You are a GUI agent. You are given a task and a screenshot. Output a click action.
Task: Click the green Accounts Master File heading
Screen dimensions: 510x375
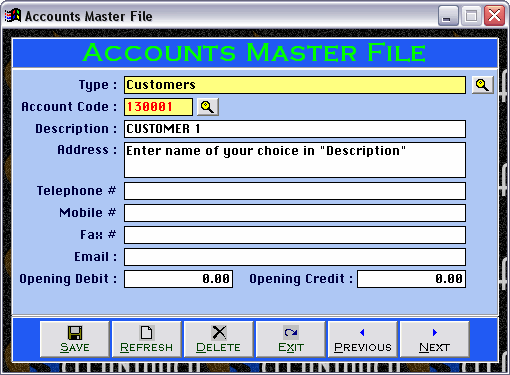click(x=255, y=53)
